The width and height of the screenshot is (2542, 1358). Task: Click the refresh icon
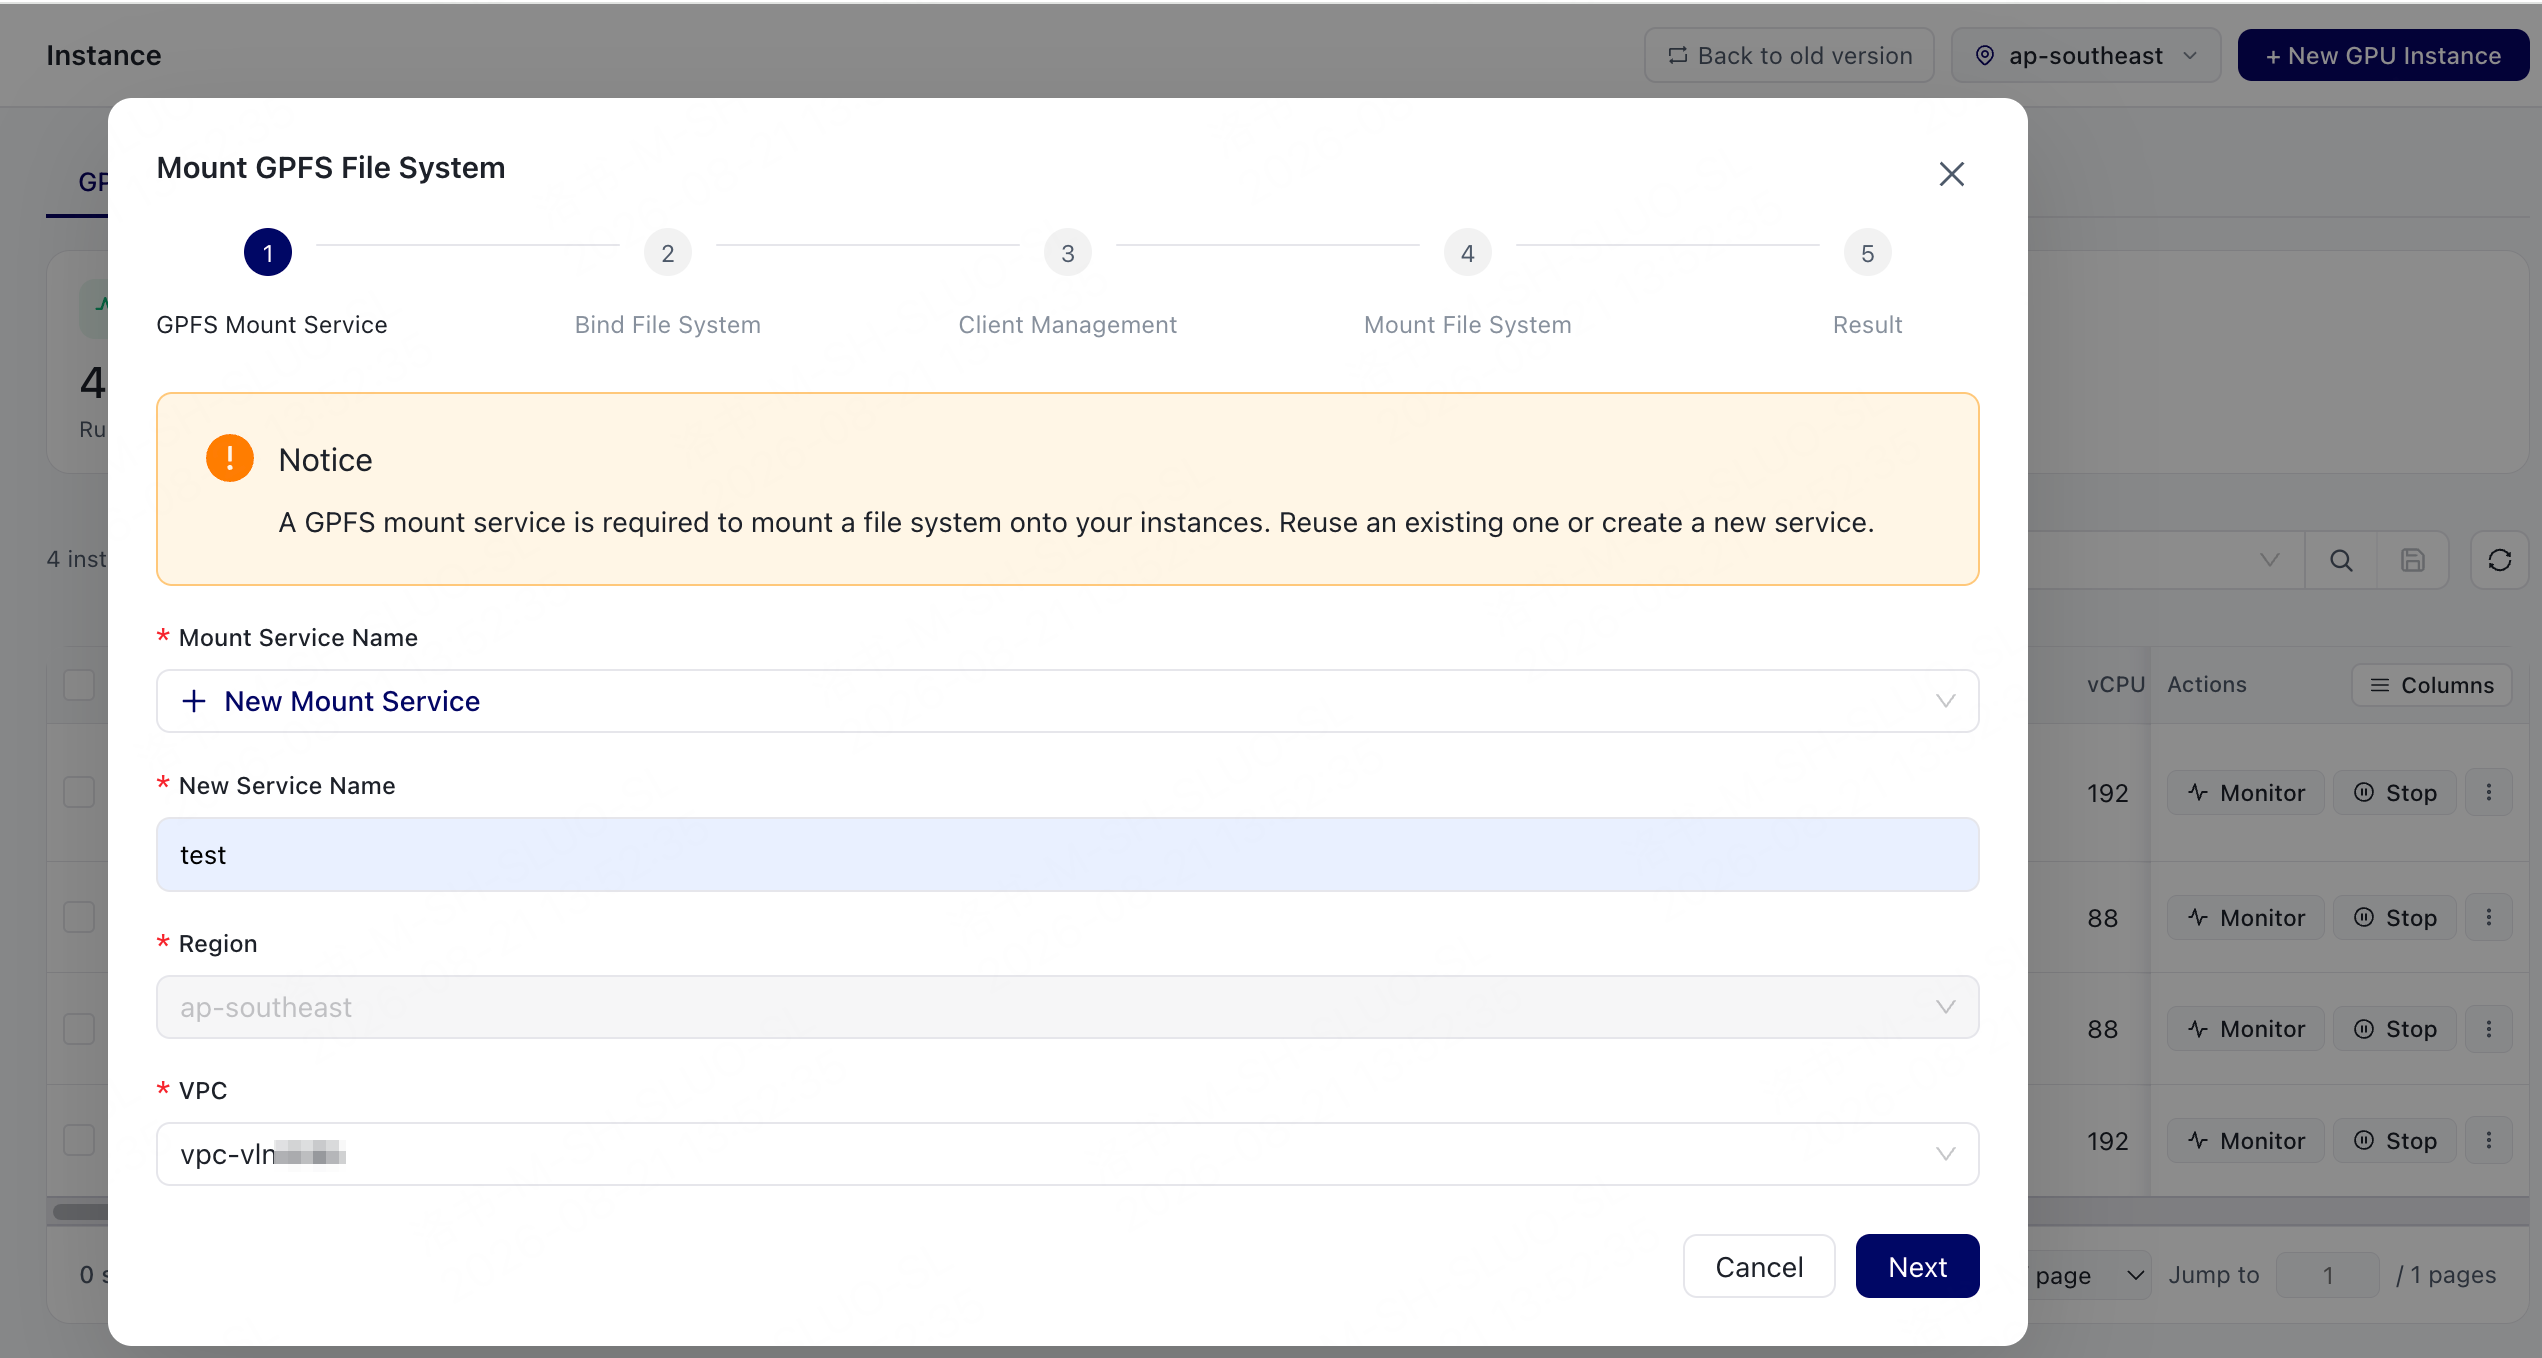(2500, 560)
